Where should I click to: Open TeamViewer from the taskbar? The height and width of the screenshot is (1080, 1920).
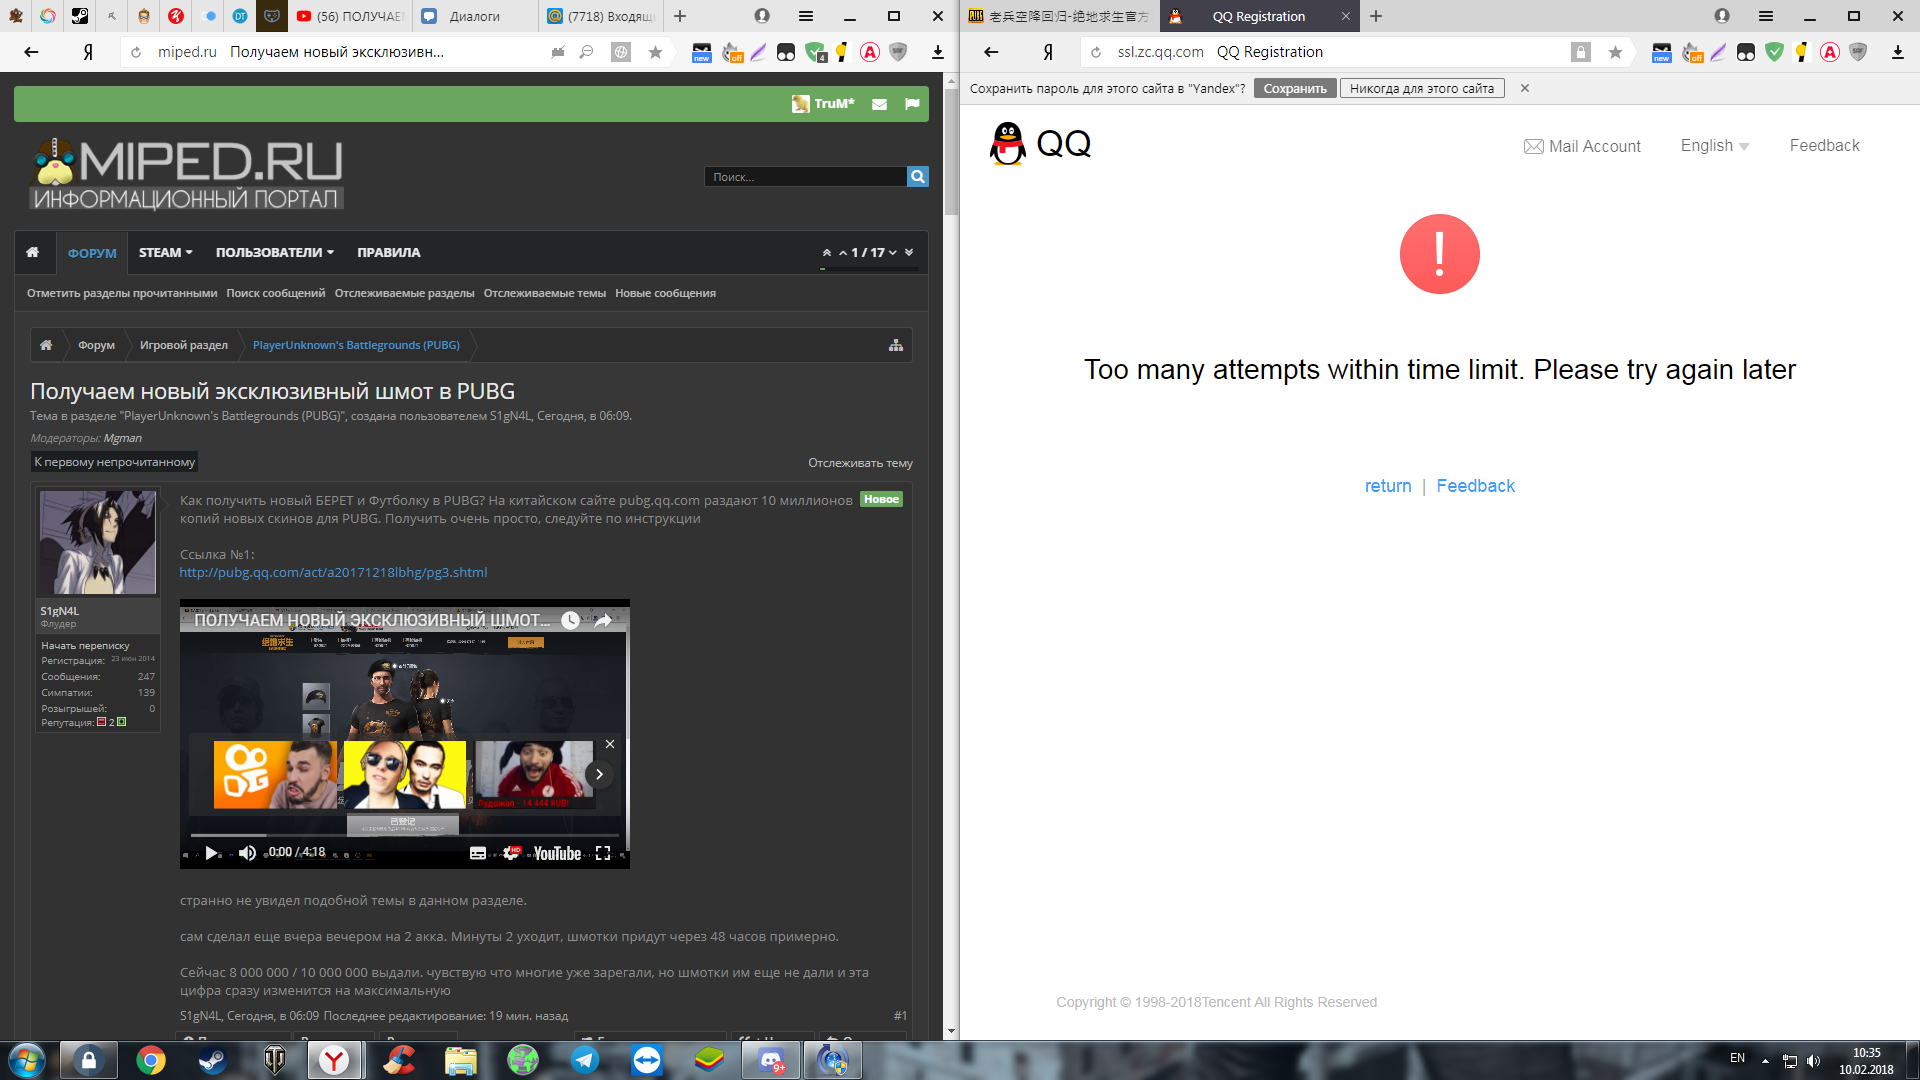click(x=647, y=1060)
